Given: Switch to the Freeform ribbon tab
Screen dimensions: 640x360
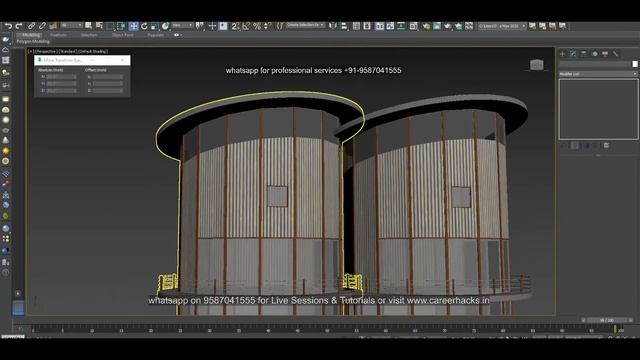Looking at the screenshot, I should pyautogui.click(x=58, y=35).
